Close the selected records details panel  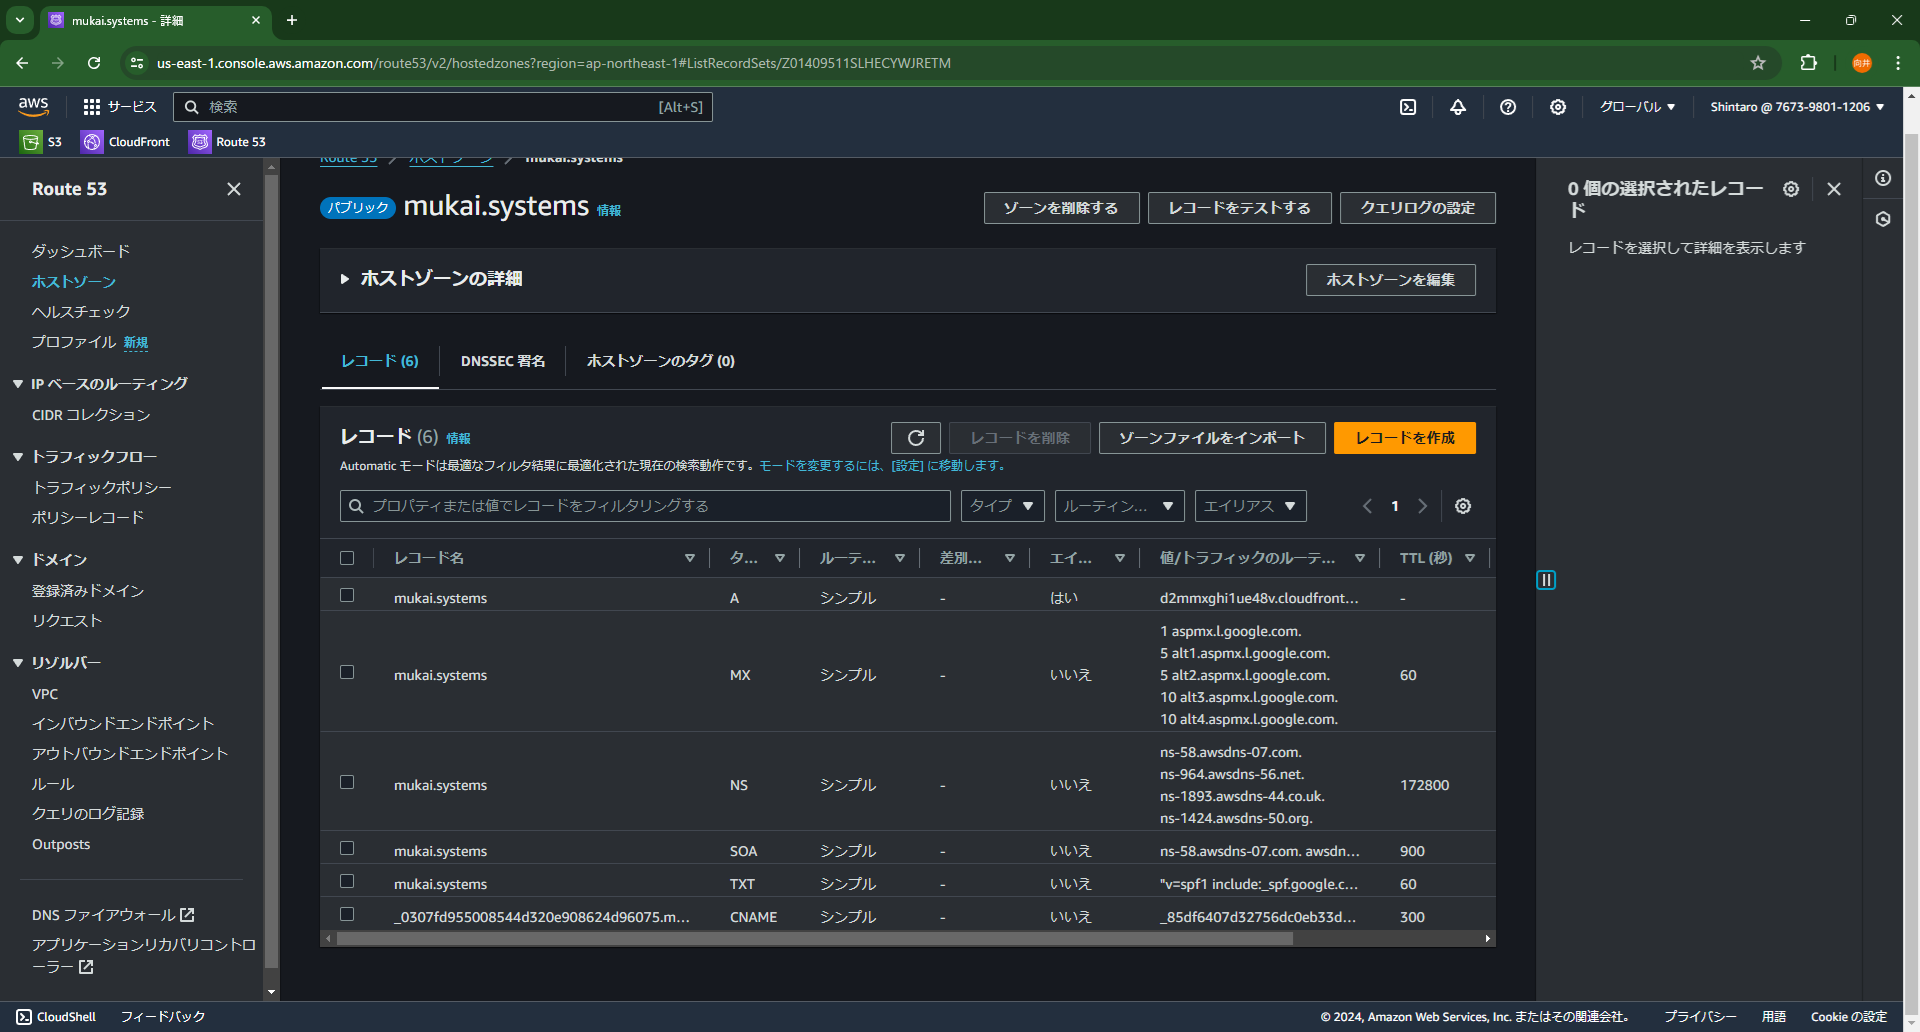[x=1834, y=189]
